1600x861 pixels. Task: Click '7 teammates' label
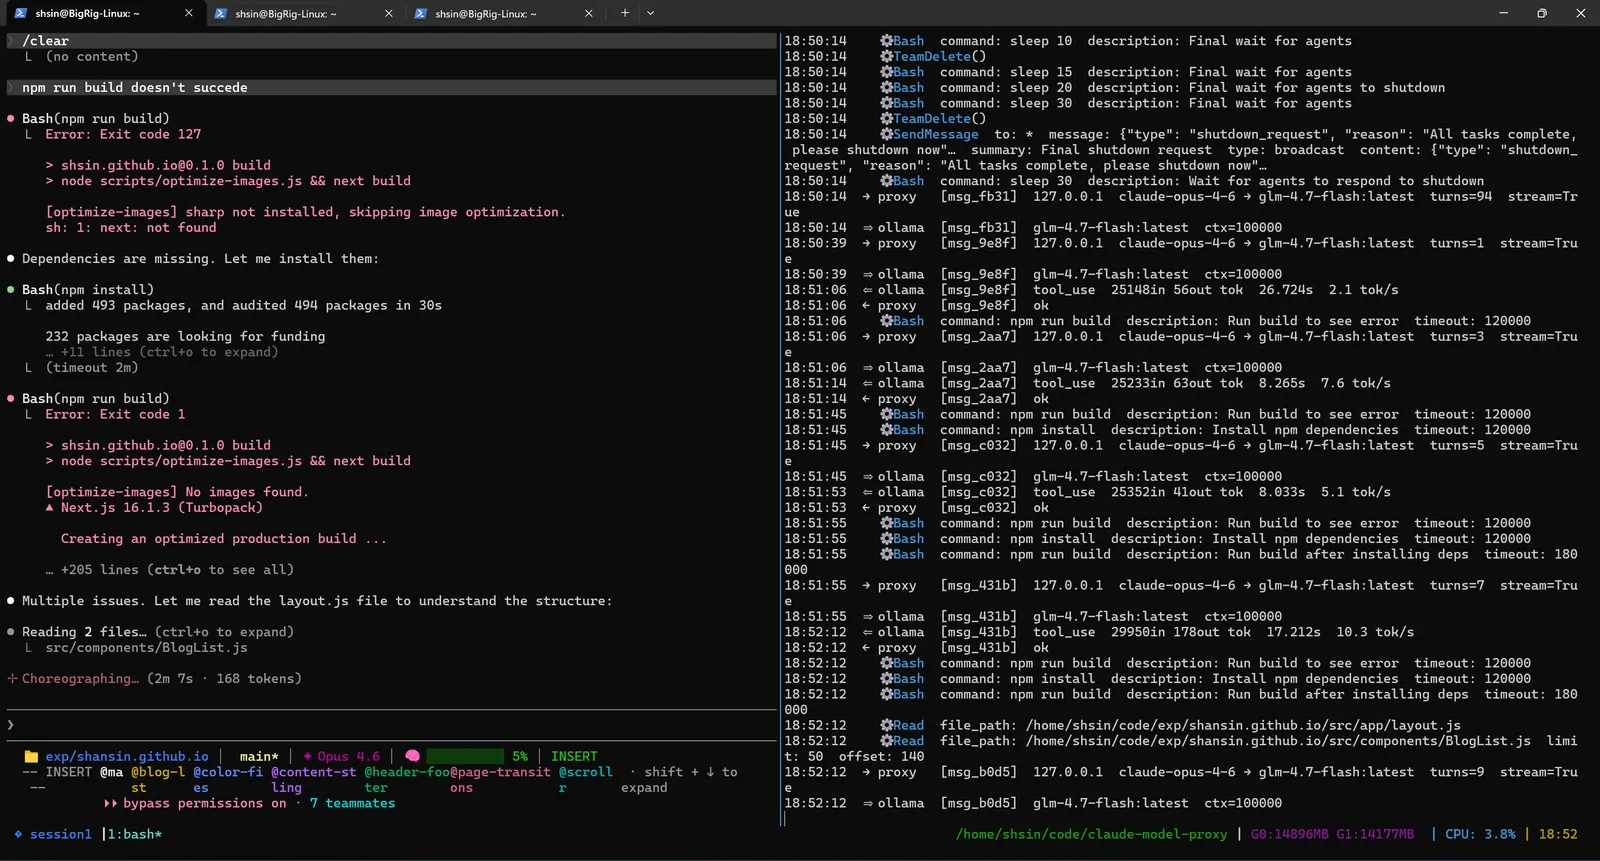pyautogui.click(x=352, y=804)
